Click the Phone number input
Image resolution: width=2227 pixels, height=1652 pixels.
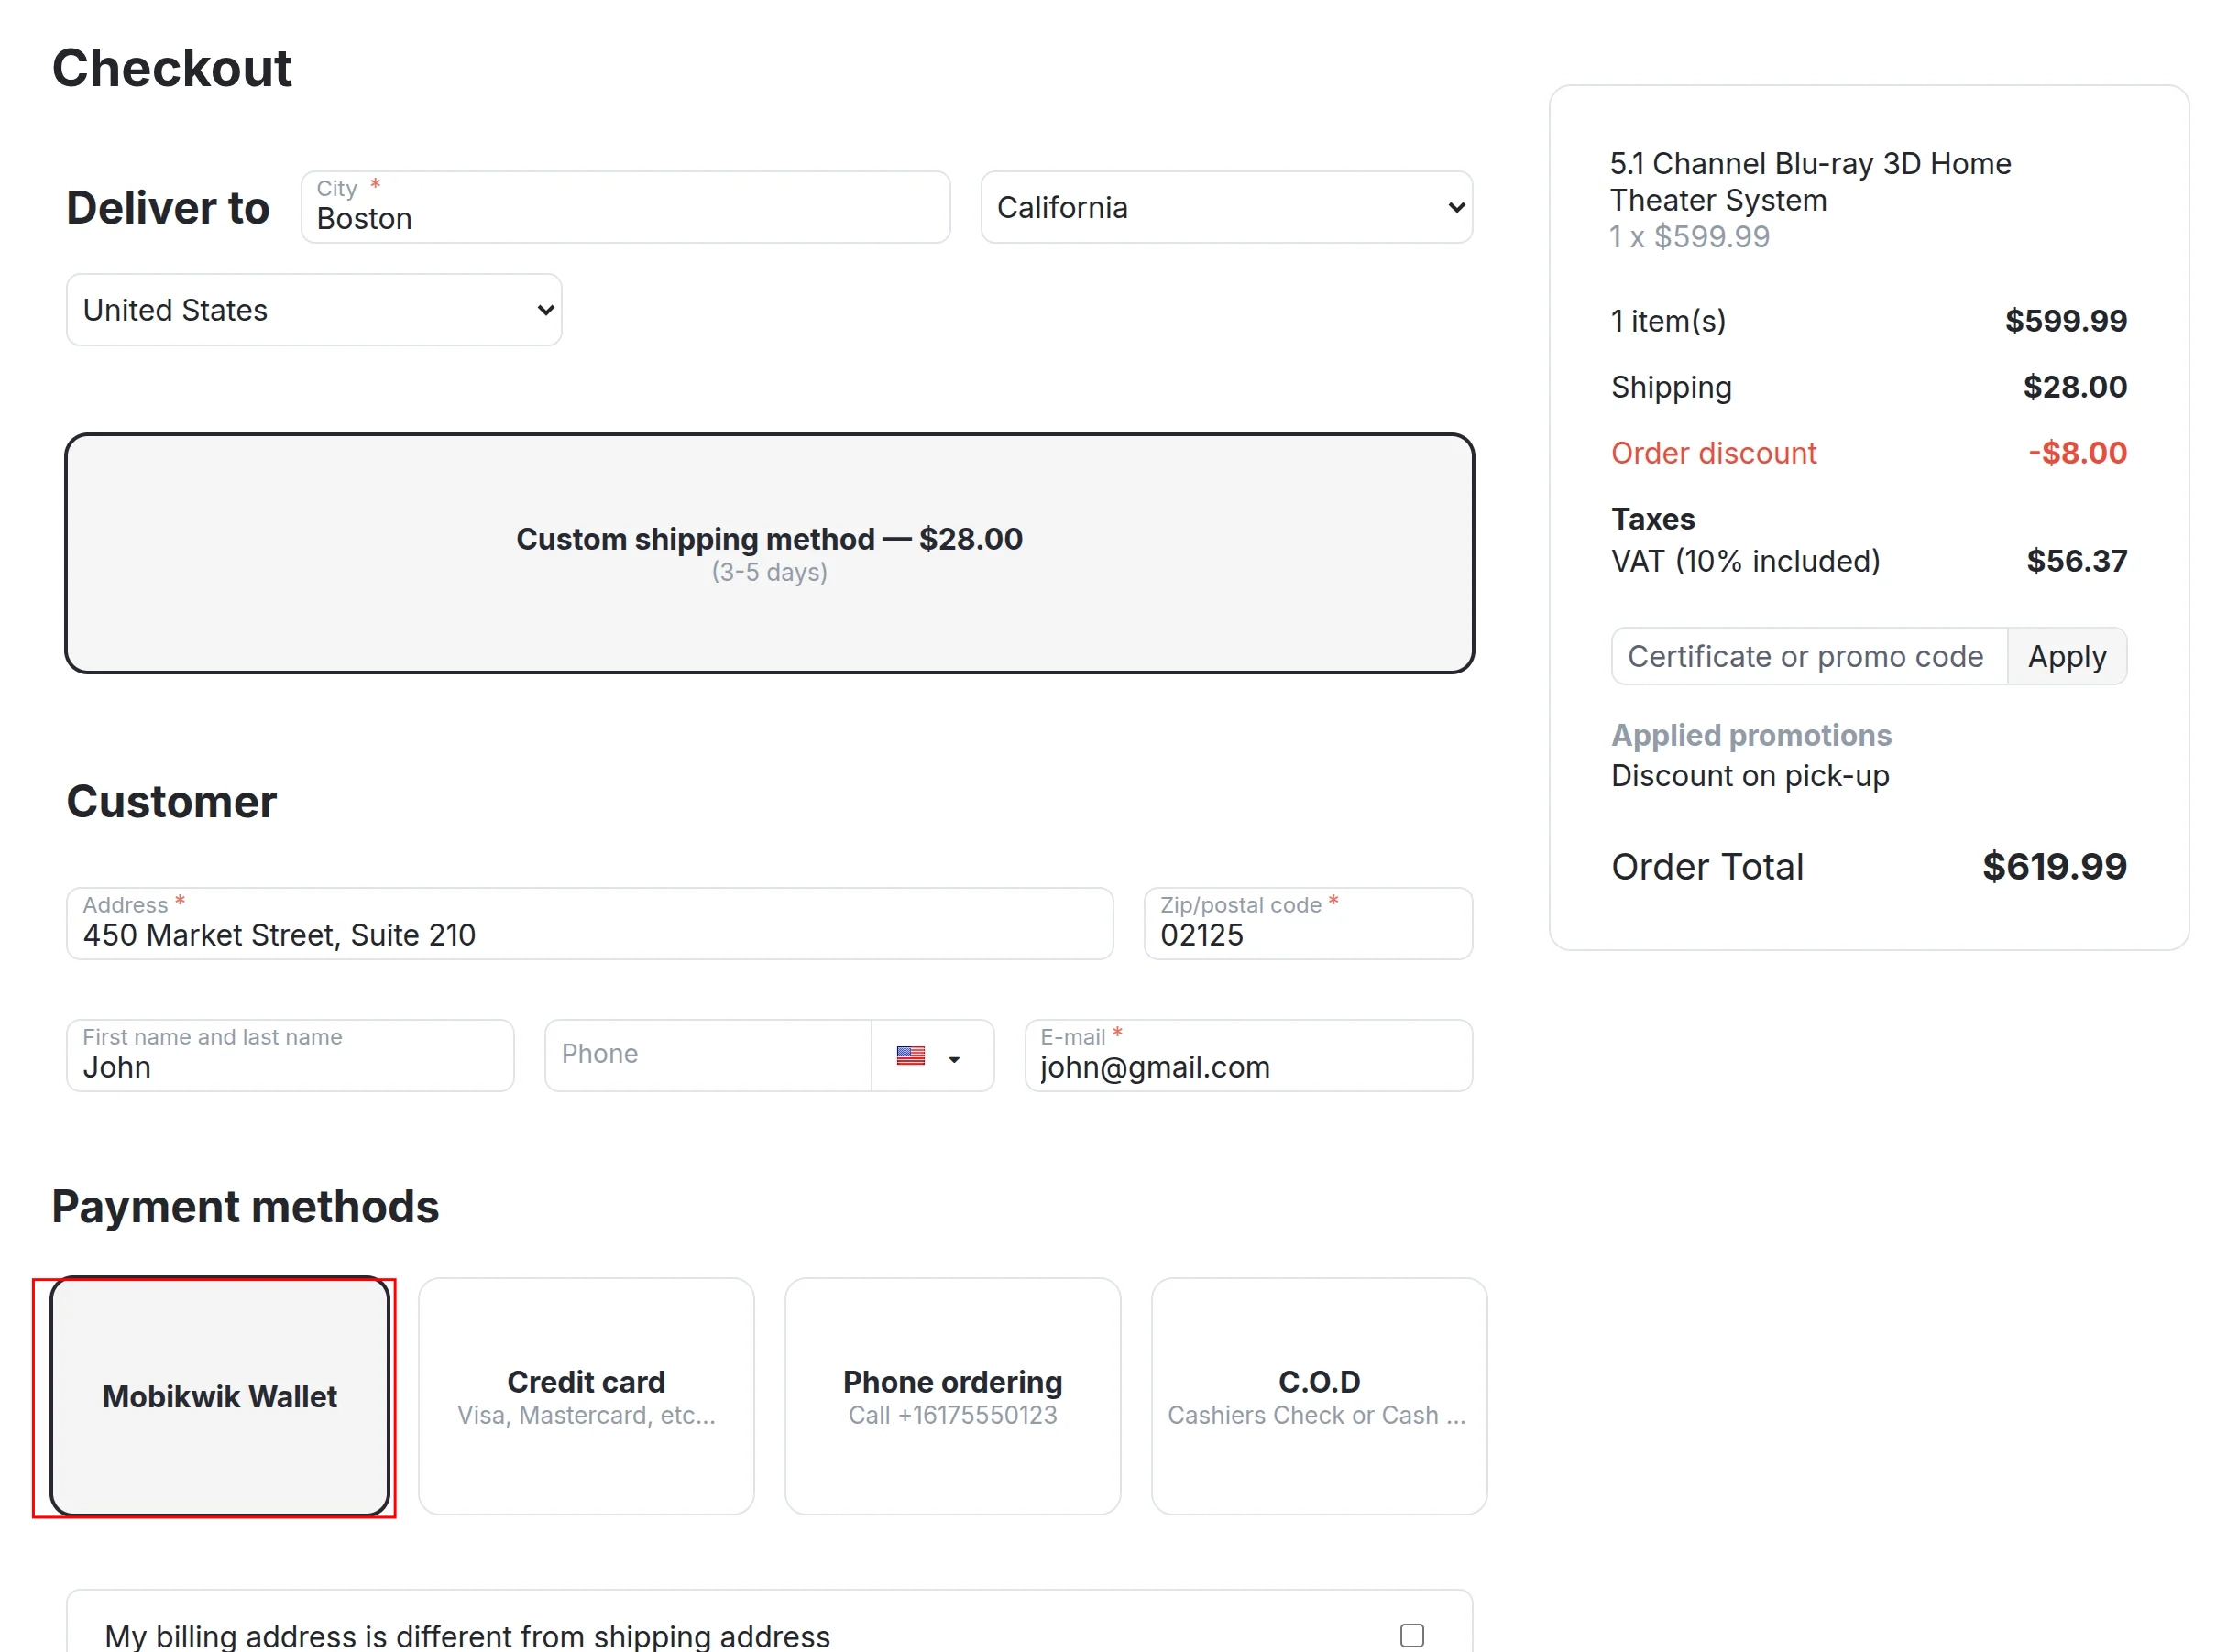708,1056
